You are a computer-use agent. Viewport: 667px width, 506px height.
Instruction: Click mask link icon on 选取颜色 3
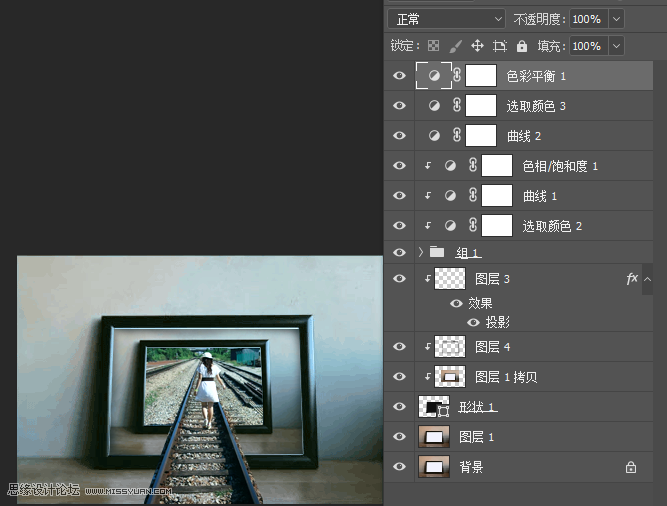(x=457, y=105)
